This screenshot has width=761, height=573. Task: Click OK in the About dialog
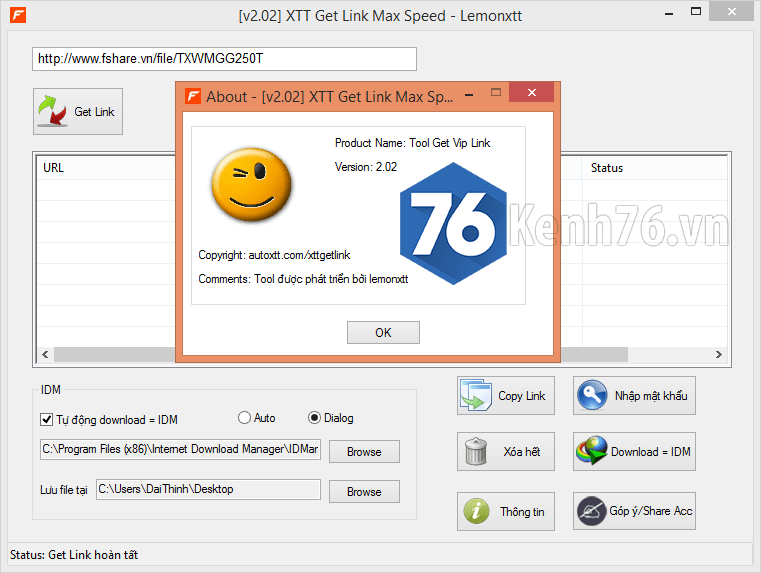click(x=383, y=332)
